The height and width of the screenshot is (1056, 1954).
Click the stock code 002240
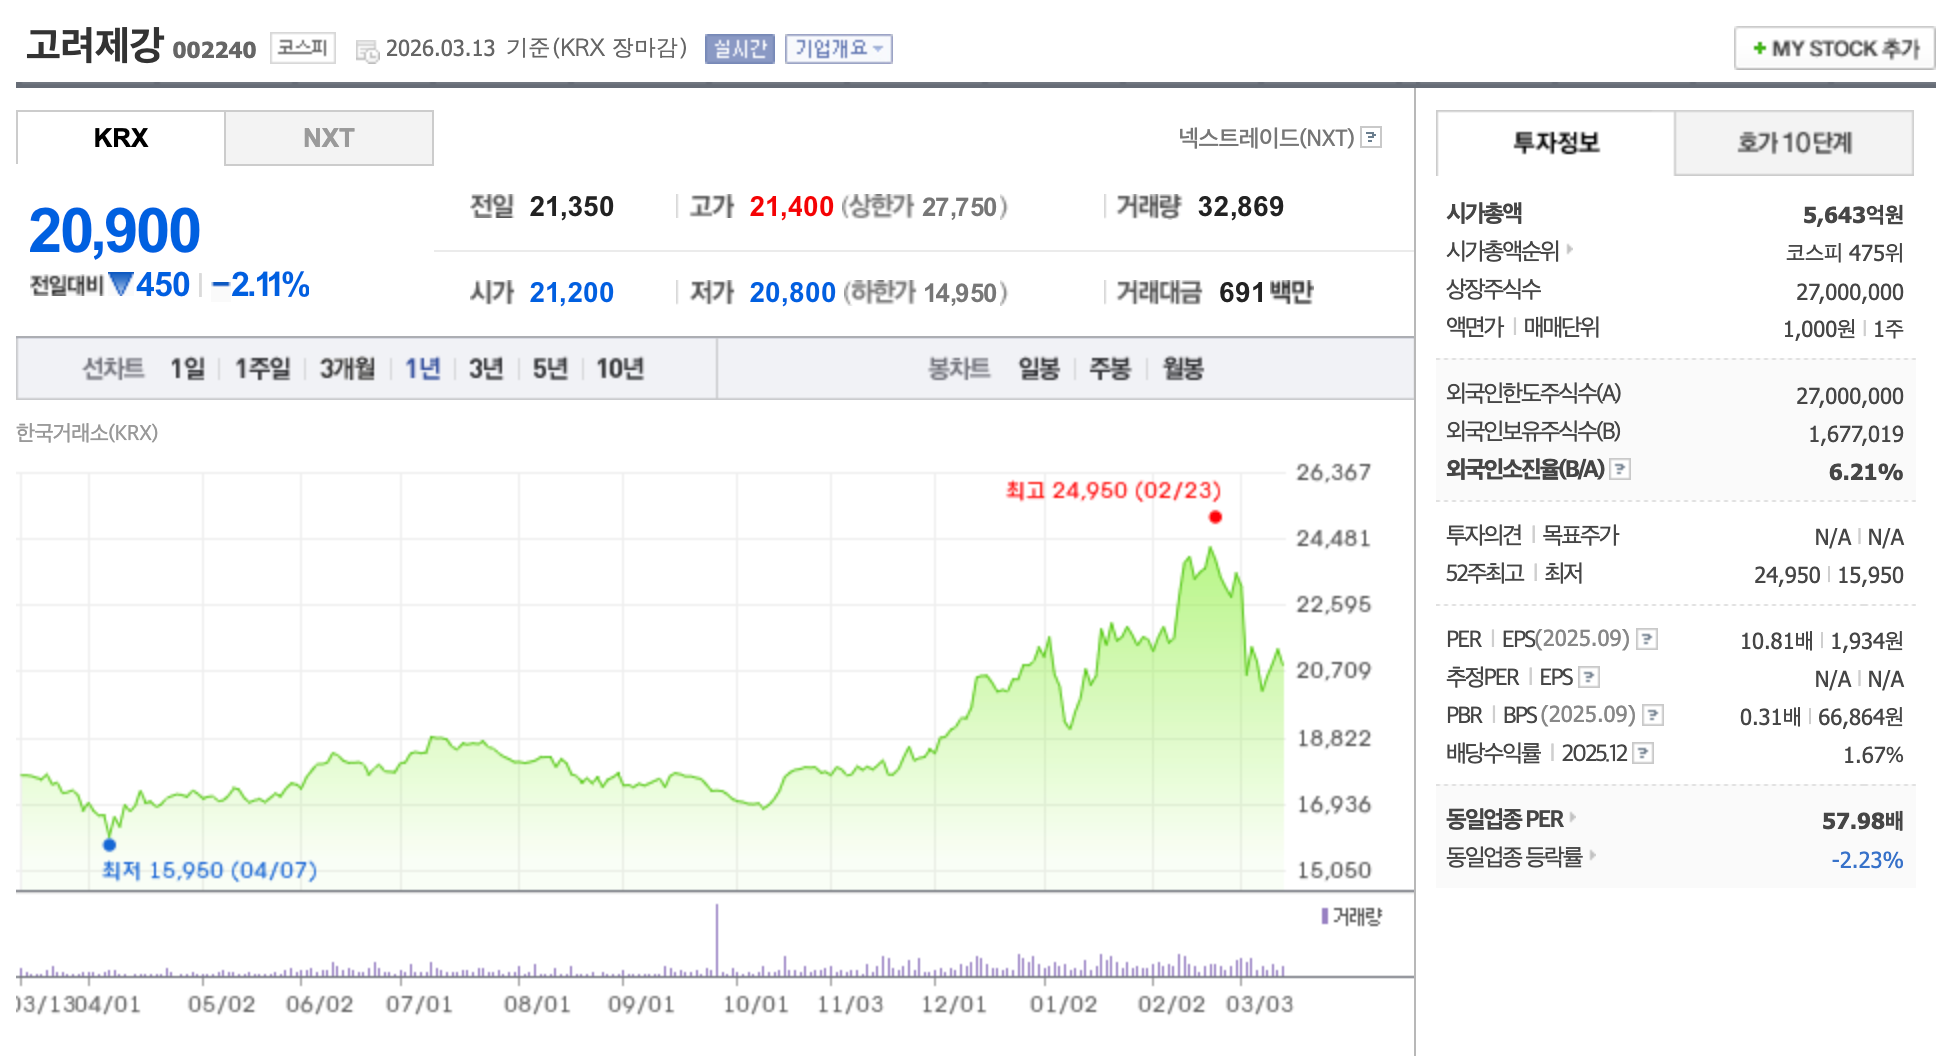[x=214, y=50]
